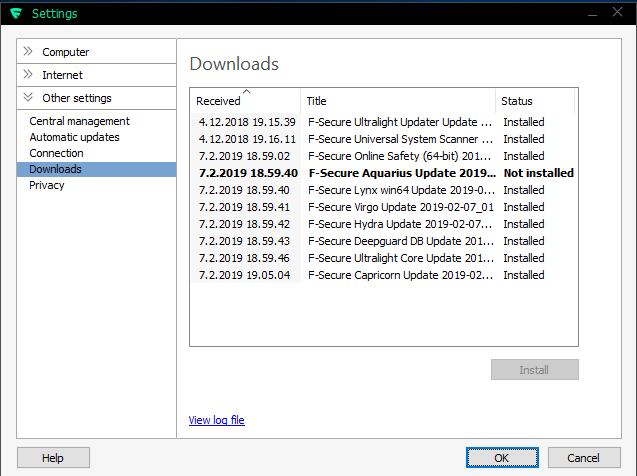Click the Not installed status cell

[x=539, y=173]
